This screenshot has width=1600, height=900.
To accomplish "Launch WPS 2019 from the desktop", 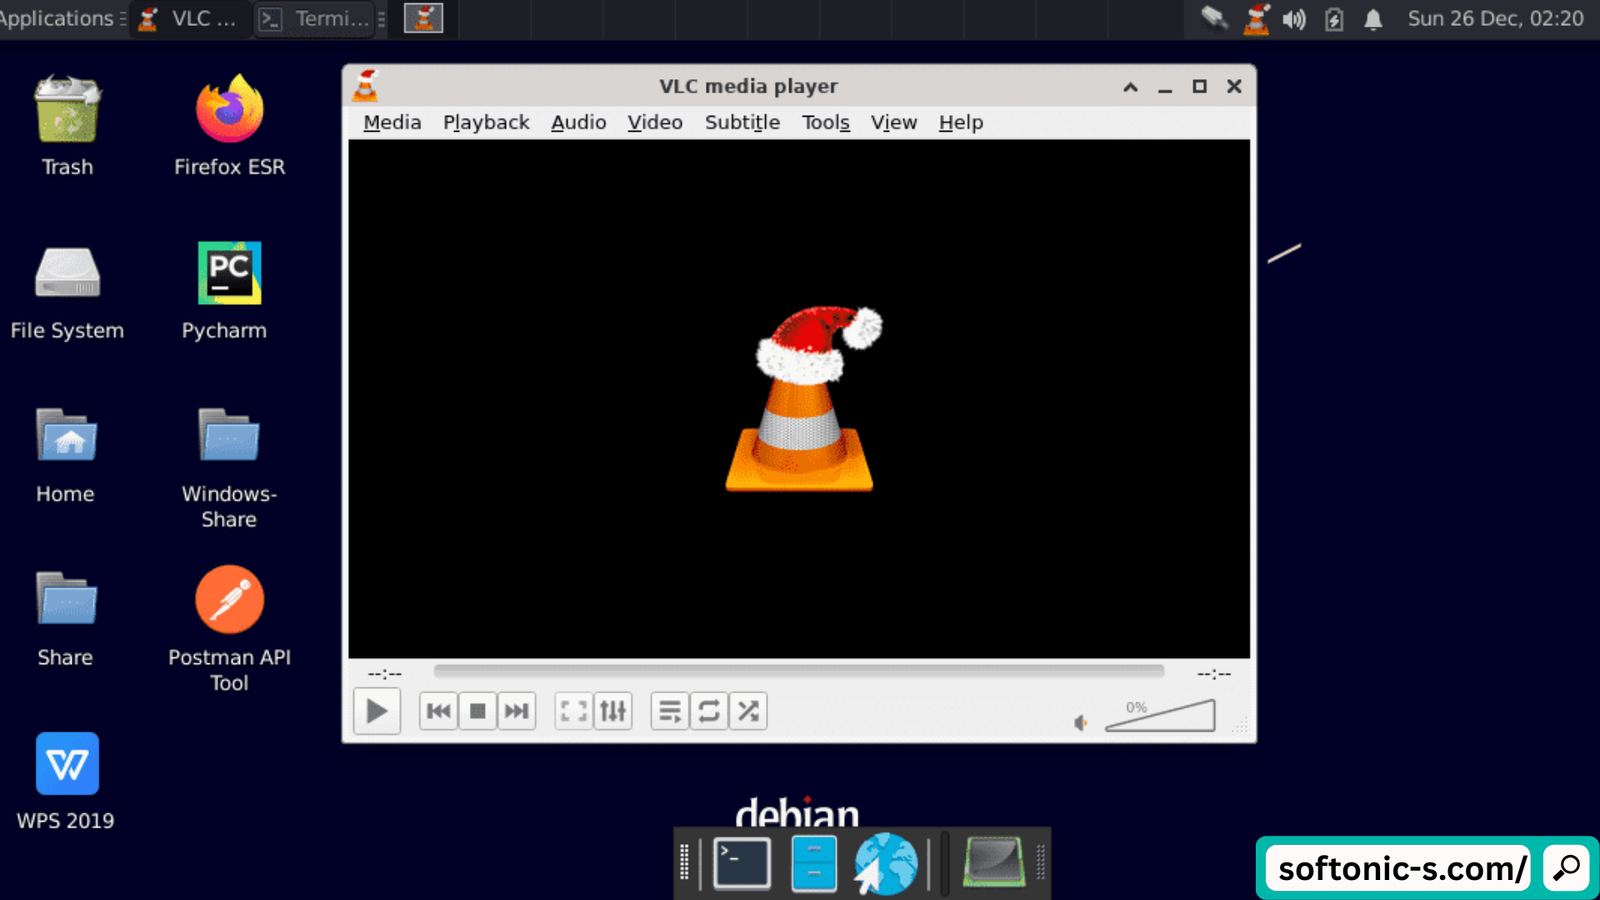I will pyautogui.click(x=66, y=781).
